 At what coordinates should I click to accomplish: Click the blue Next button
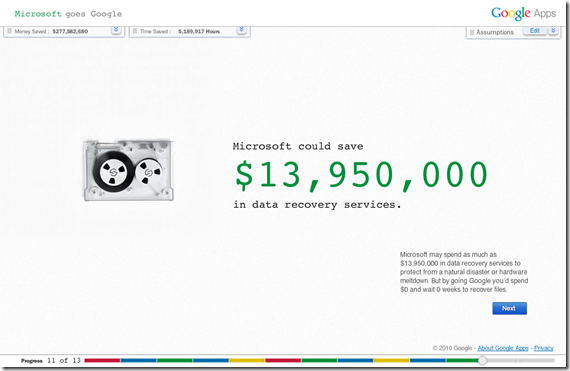pyautogui.click(x=509, y=308)
